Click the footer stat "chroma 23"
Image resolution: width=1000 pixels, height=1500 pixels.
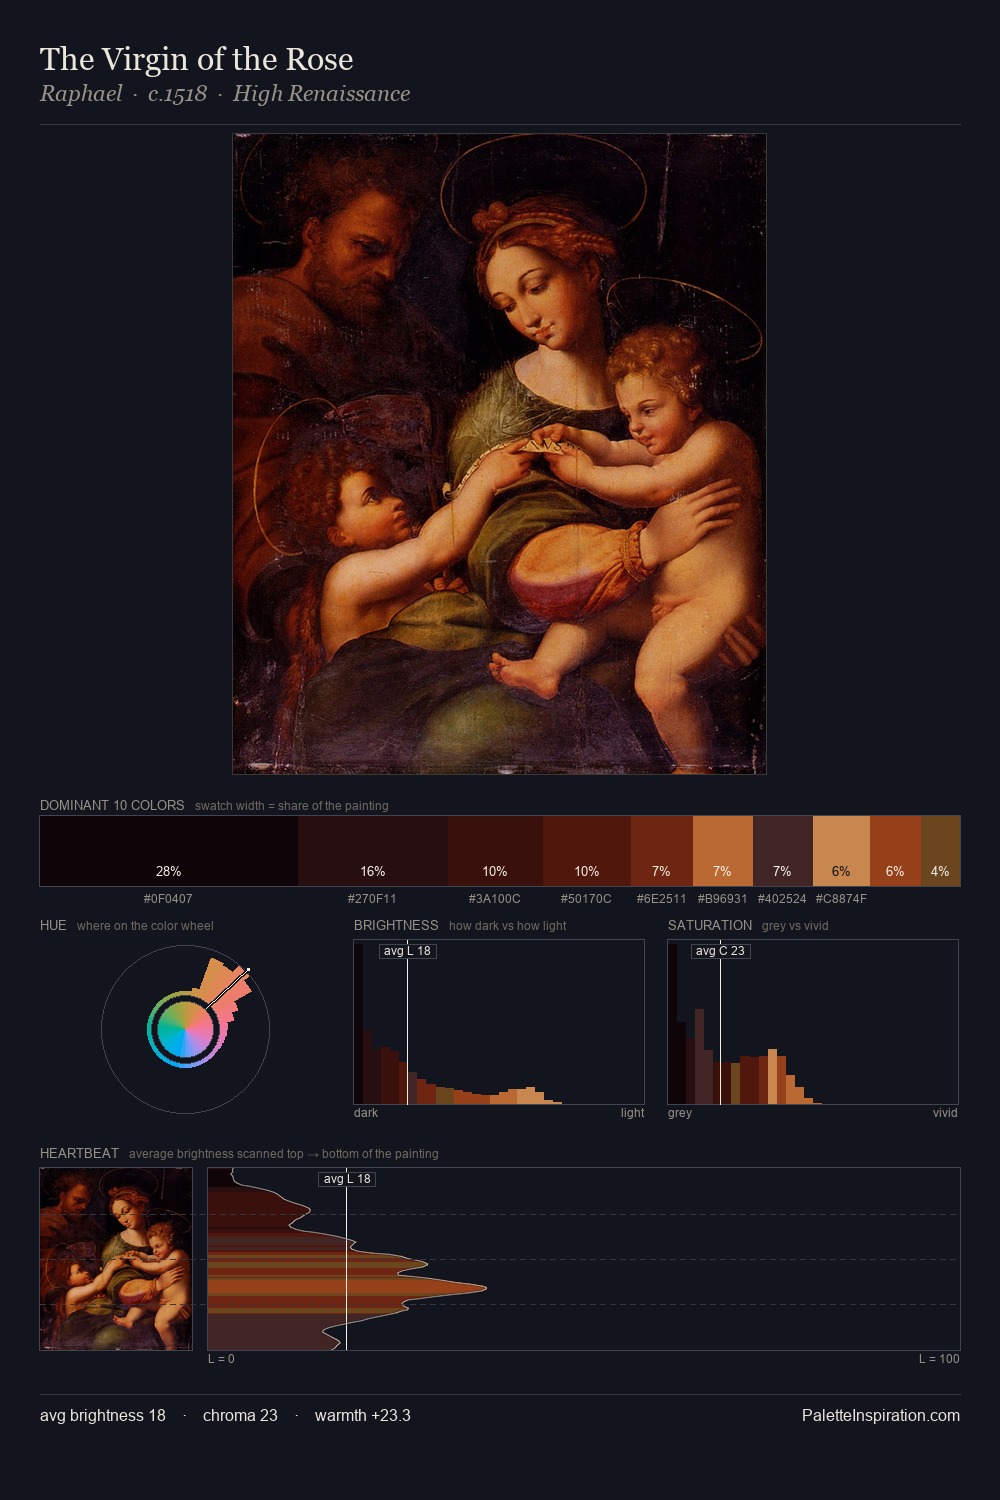(x=240, y=1416)
